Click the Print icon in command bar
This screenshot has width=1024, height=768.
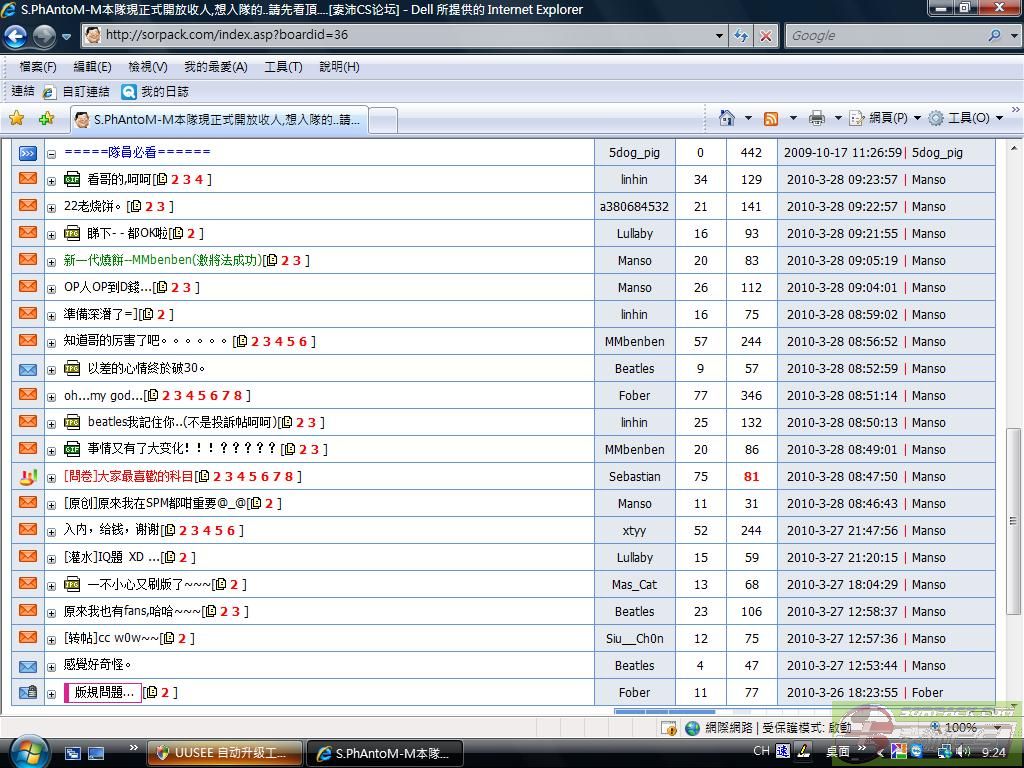pos(816,118)
